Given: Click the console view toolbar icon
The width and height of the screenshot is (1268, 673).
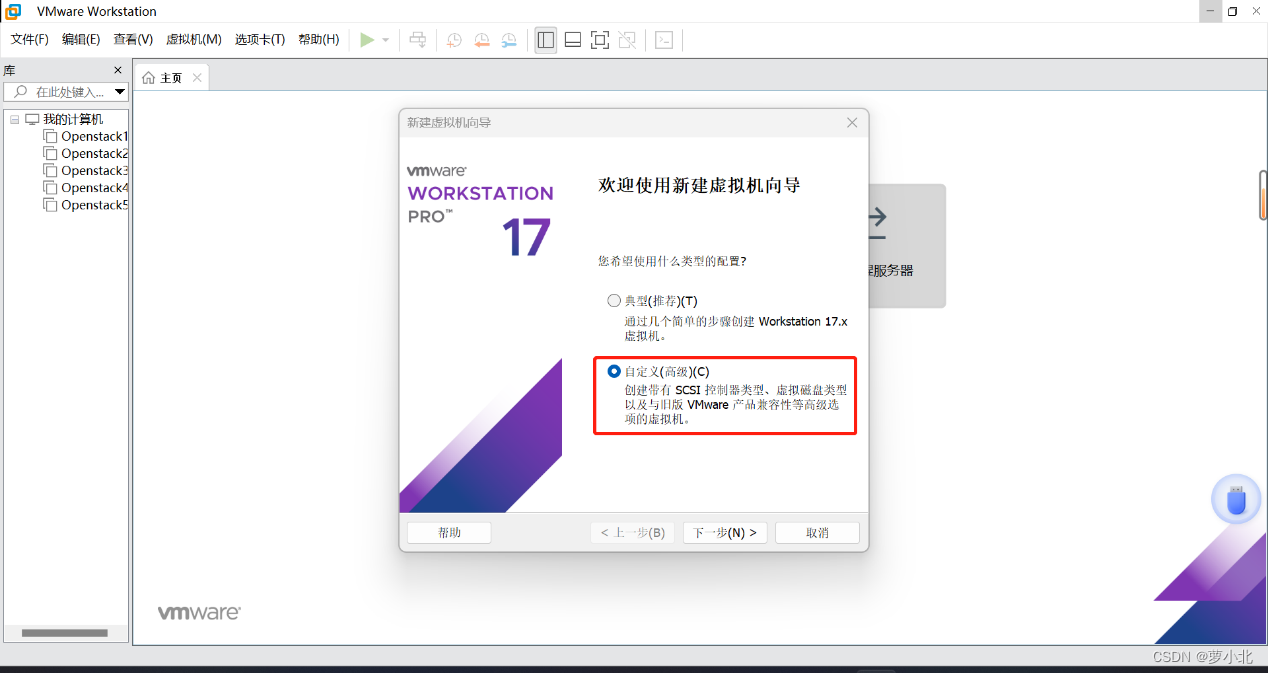Looking at the screenshot, I should (664, 40).
